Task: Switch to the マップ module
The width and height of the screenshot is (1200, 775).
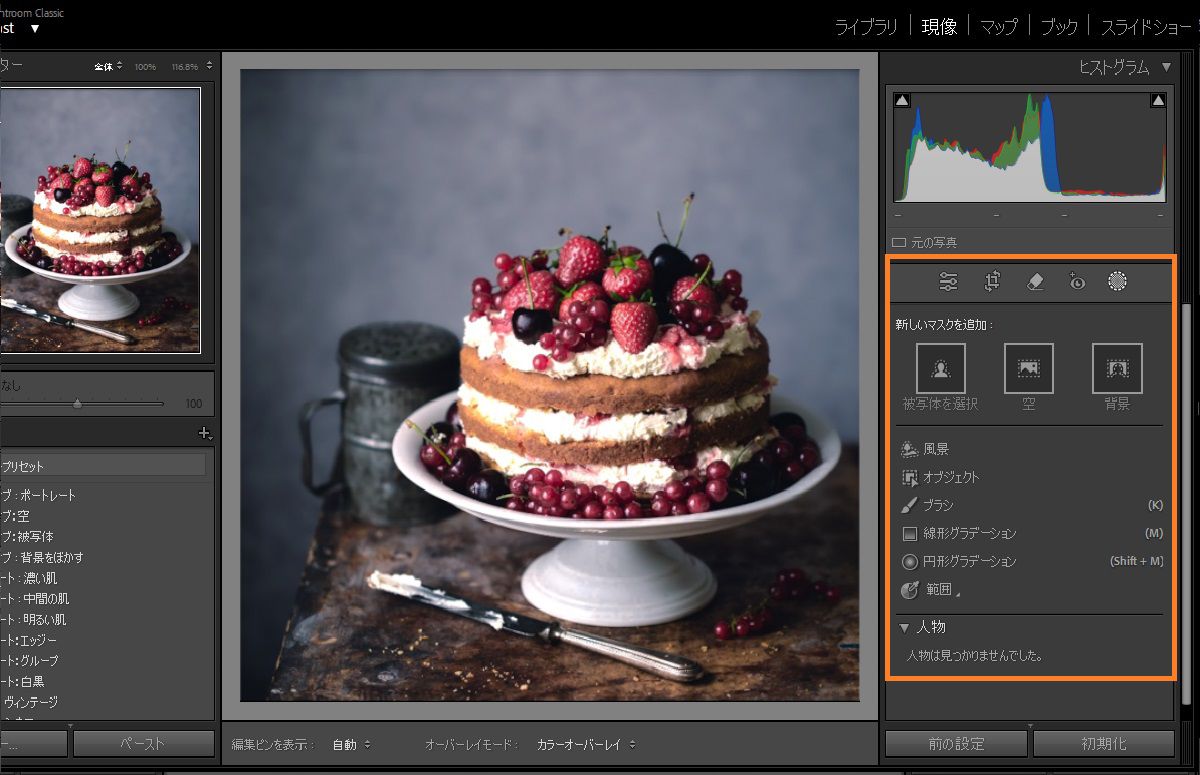Action: coord(998,27)
